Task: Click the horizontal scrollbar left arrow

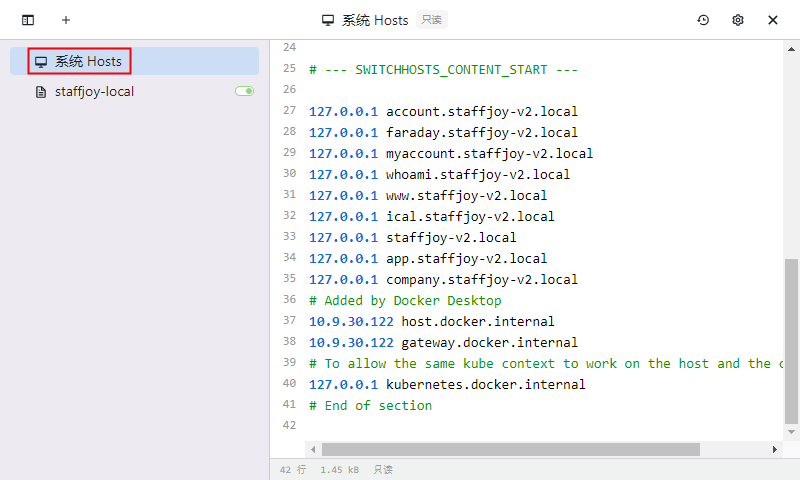Action: click(x=313, y=449)
